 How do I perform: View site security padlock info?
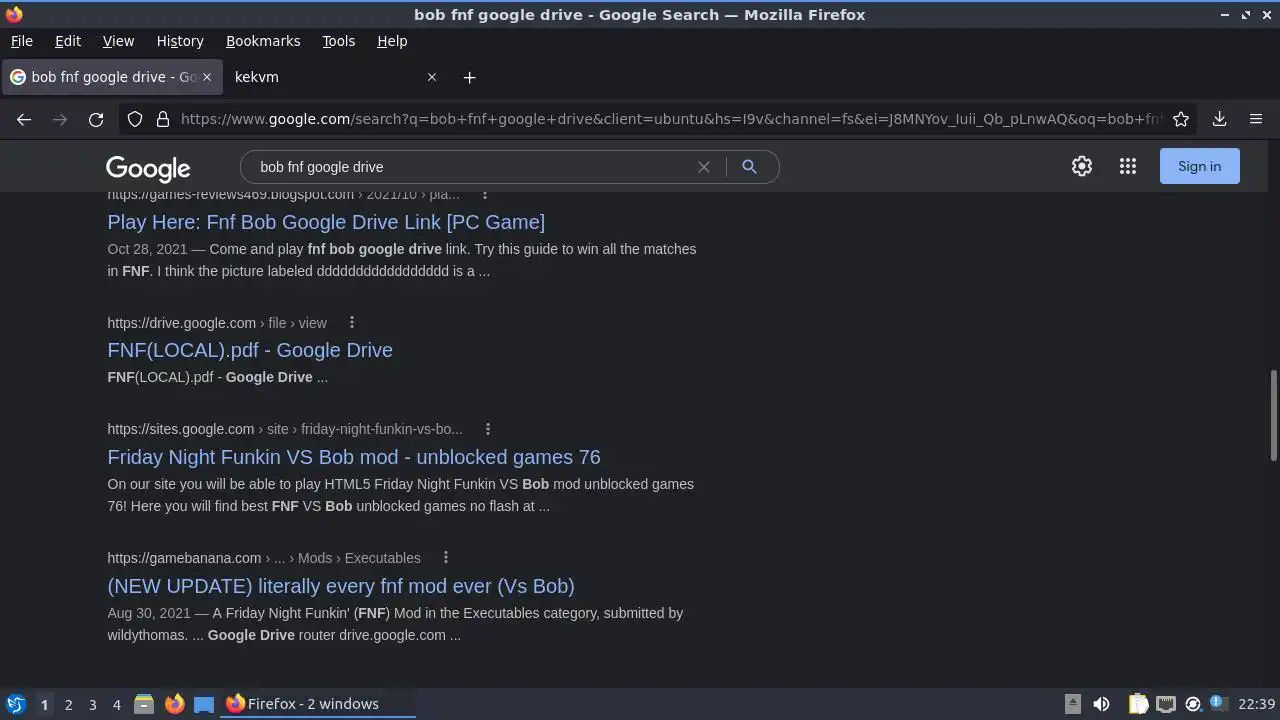[163, 119]
